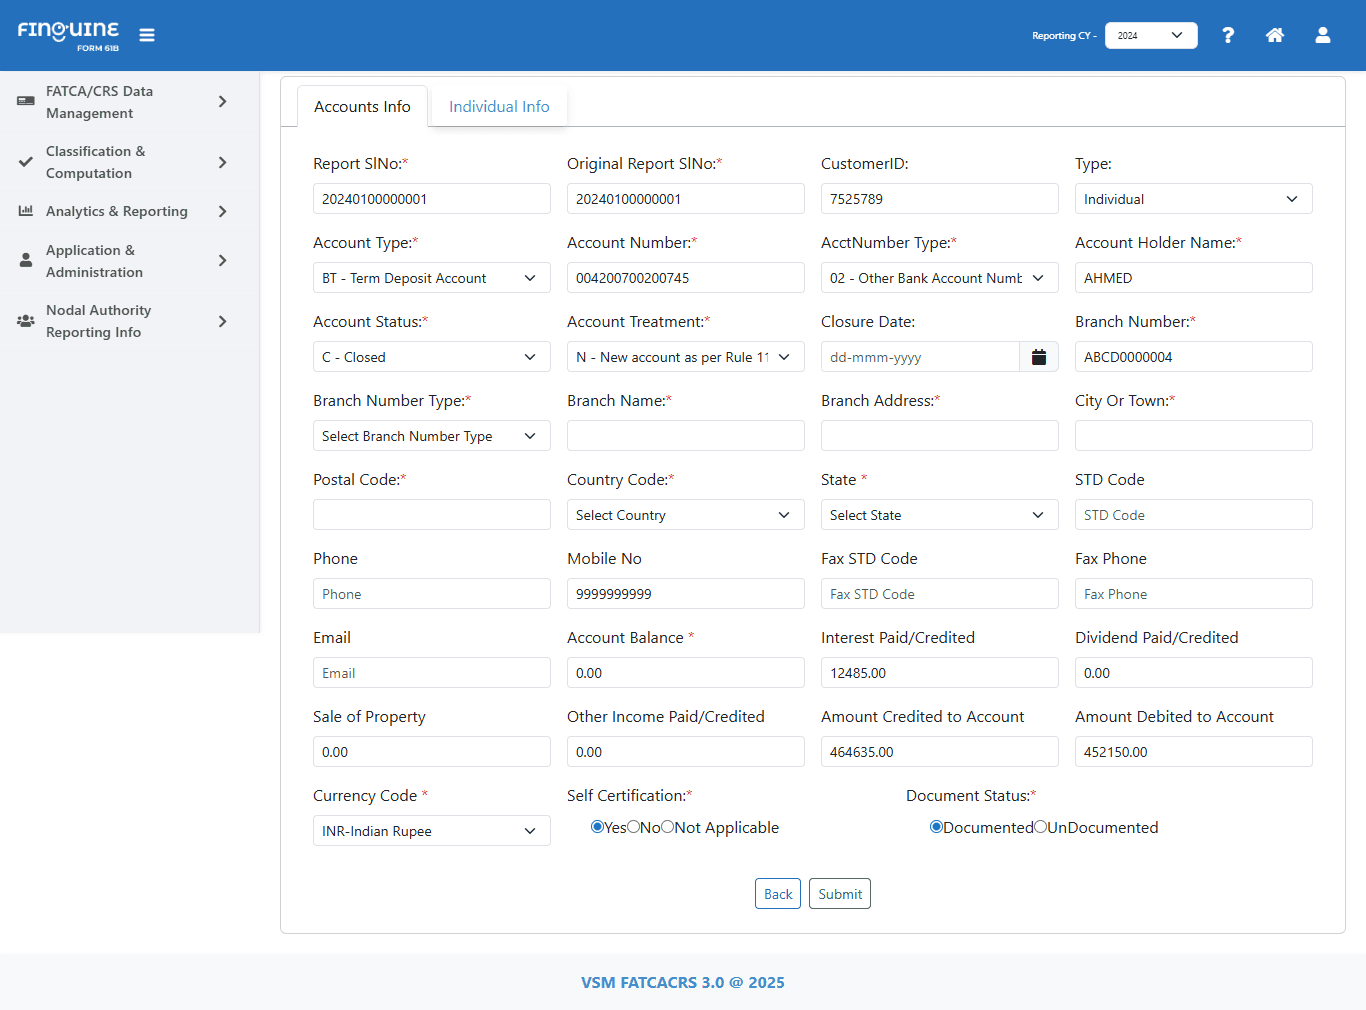Open Closure Date calendar picker icon
This screenshot has width=1366, height=1010.
pos(1039,357)
